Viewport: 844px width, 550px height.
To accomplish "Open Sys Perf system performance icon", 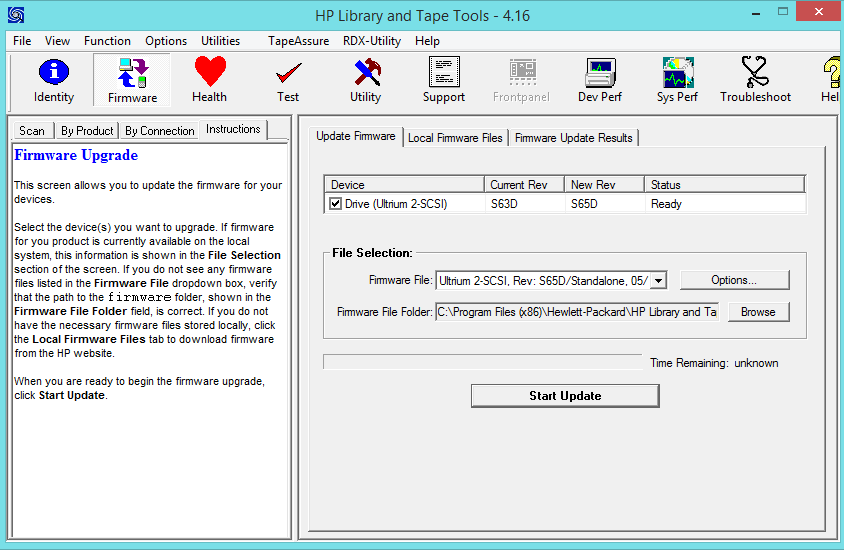I will 677,81.
